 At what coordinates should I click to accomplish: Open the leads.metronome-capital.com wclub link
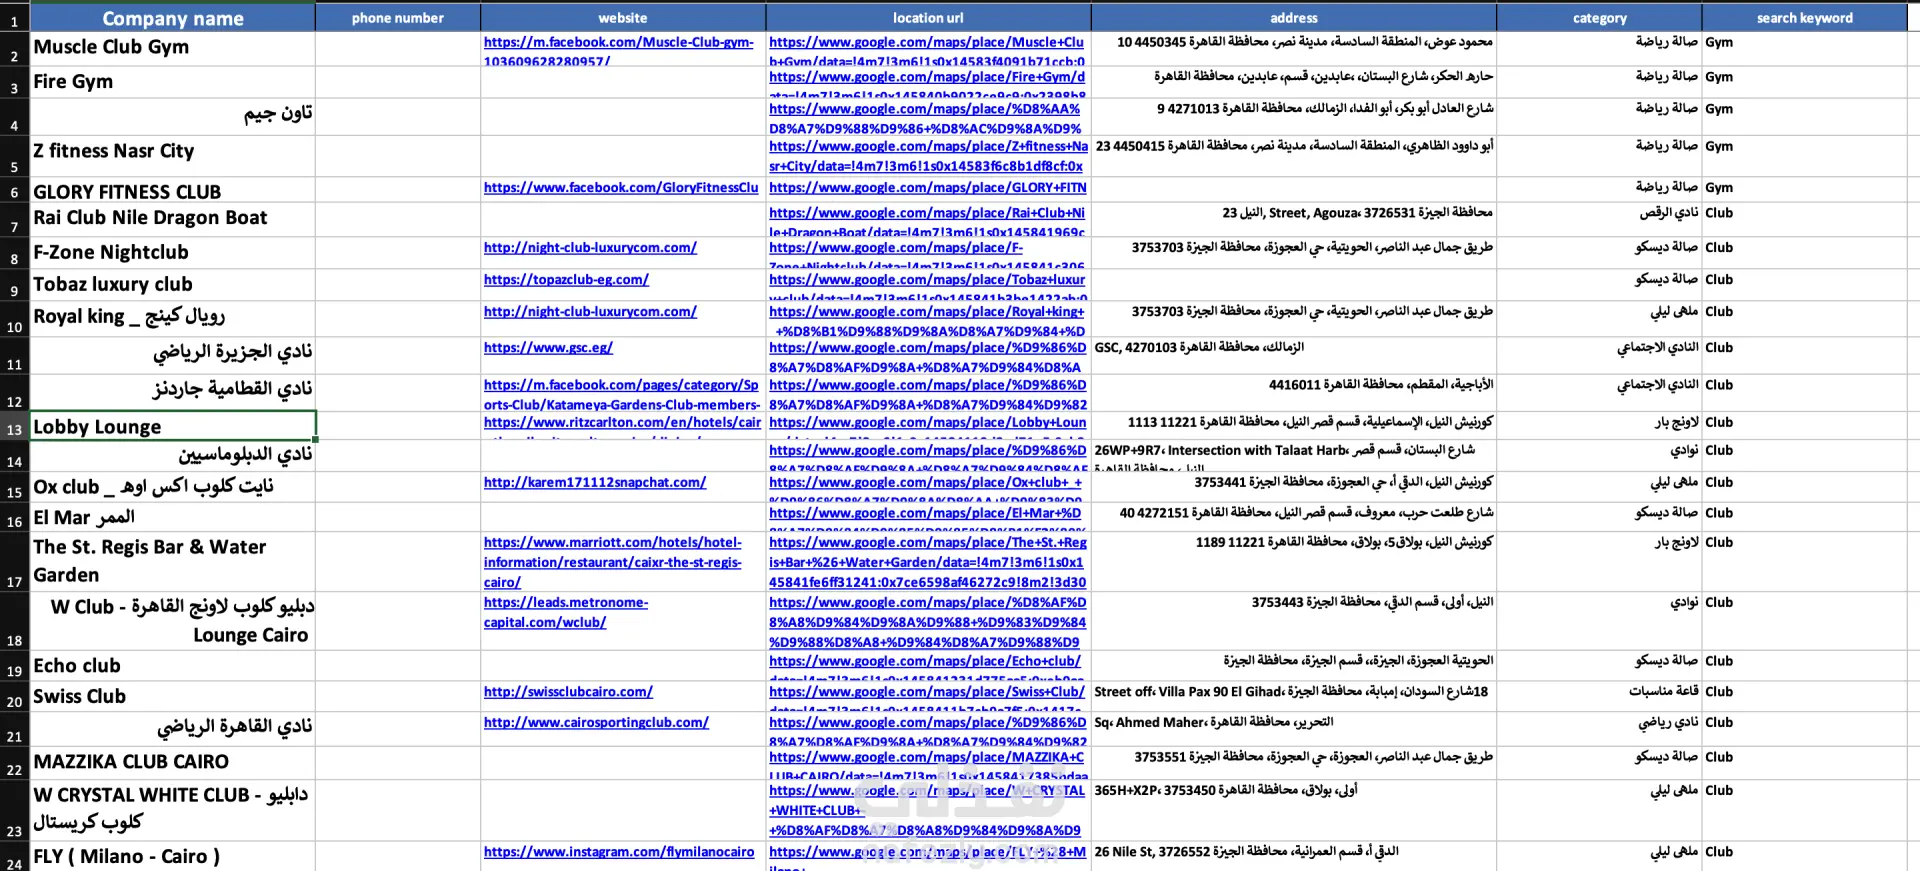pos(566,612)
